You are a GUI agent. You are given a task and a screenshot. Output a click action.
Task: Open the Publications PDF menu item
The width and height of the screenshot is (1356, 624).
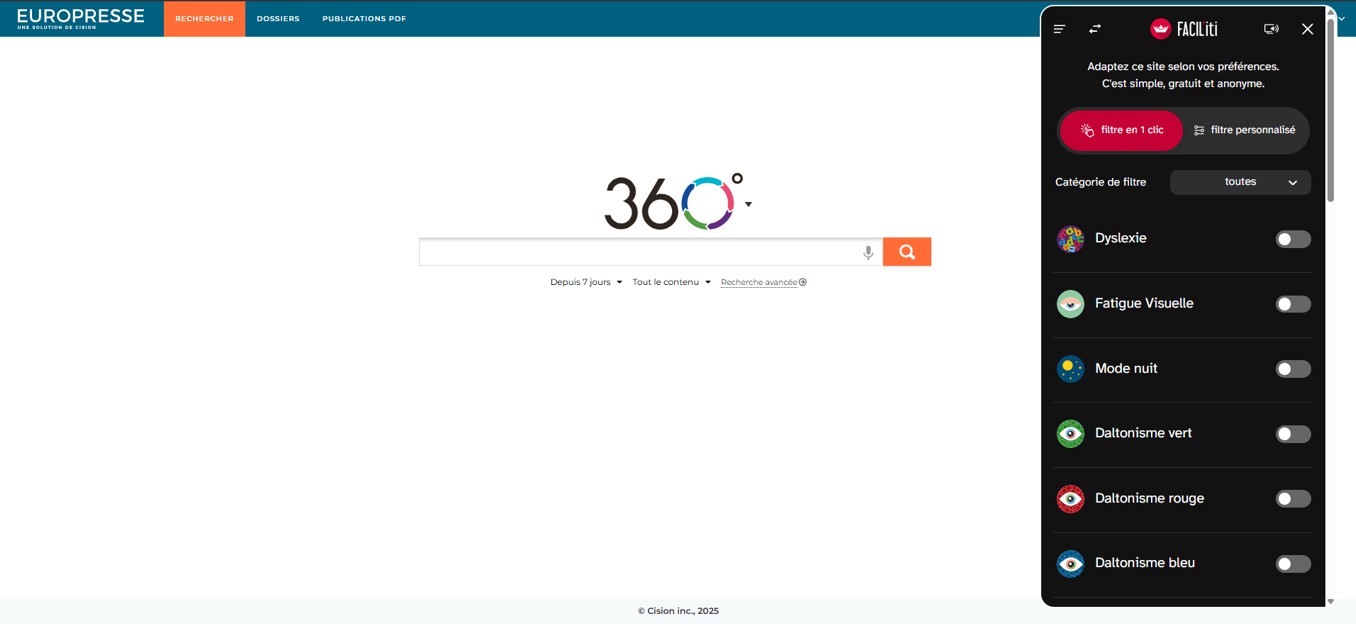click(364, 19)
